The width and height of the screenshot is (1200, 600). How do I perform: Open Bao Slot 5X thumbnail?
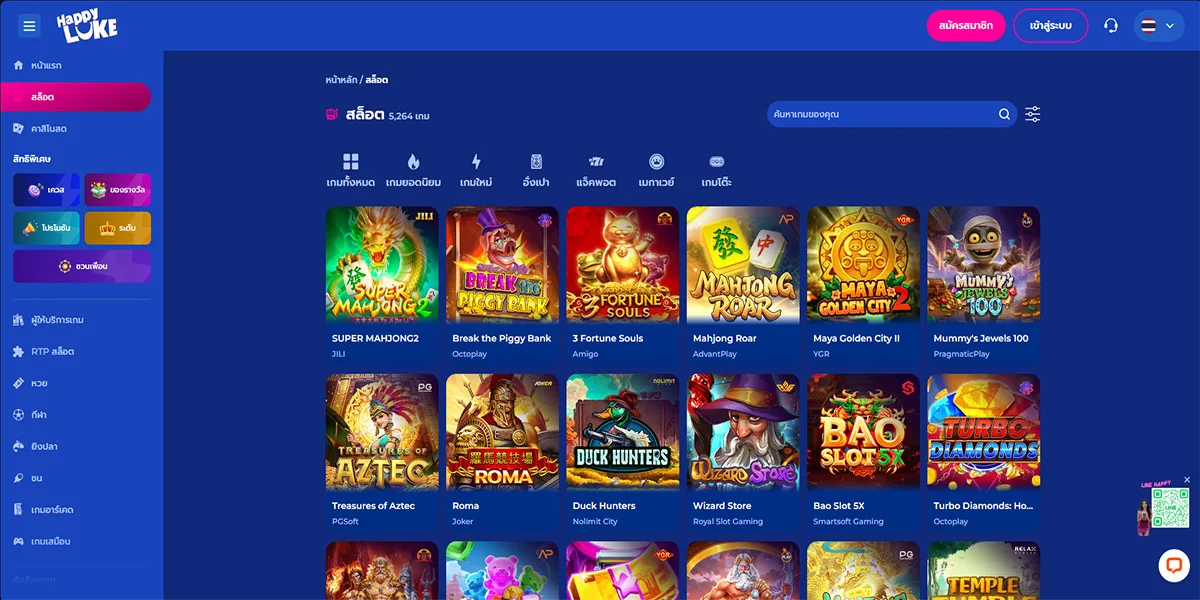[863, 432]
